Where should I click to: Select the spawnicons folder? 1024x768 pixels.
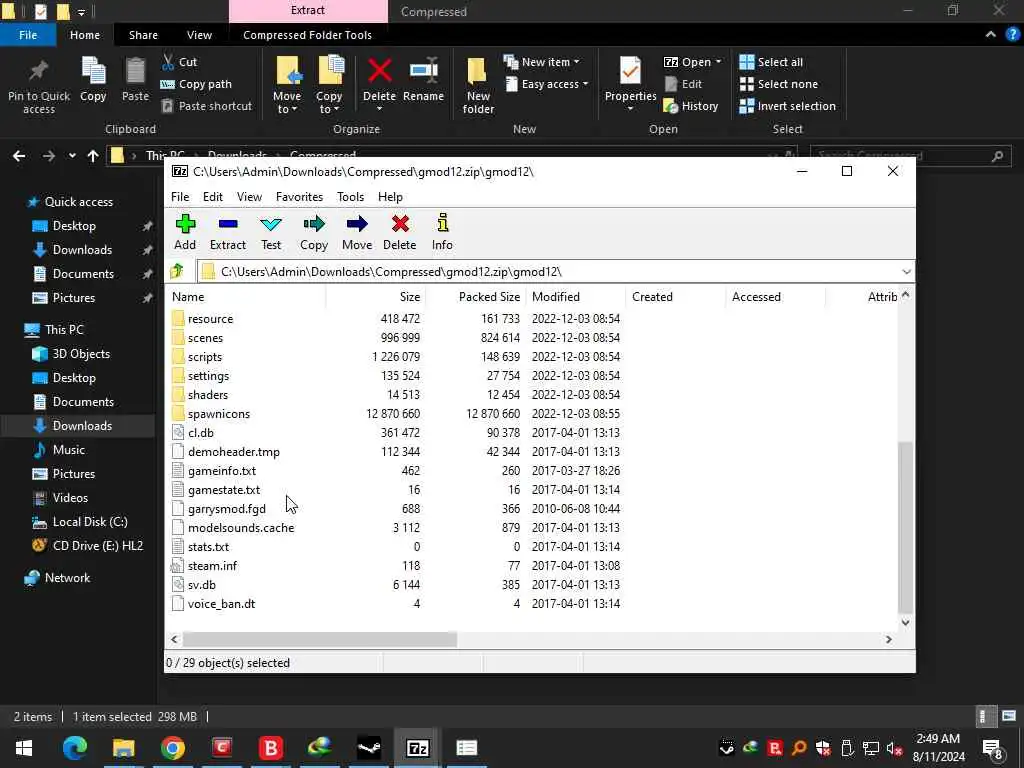tap(219, 414)
